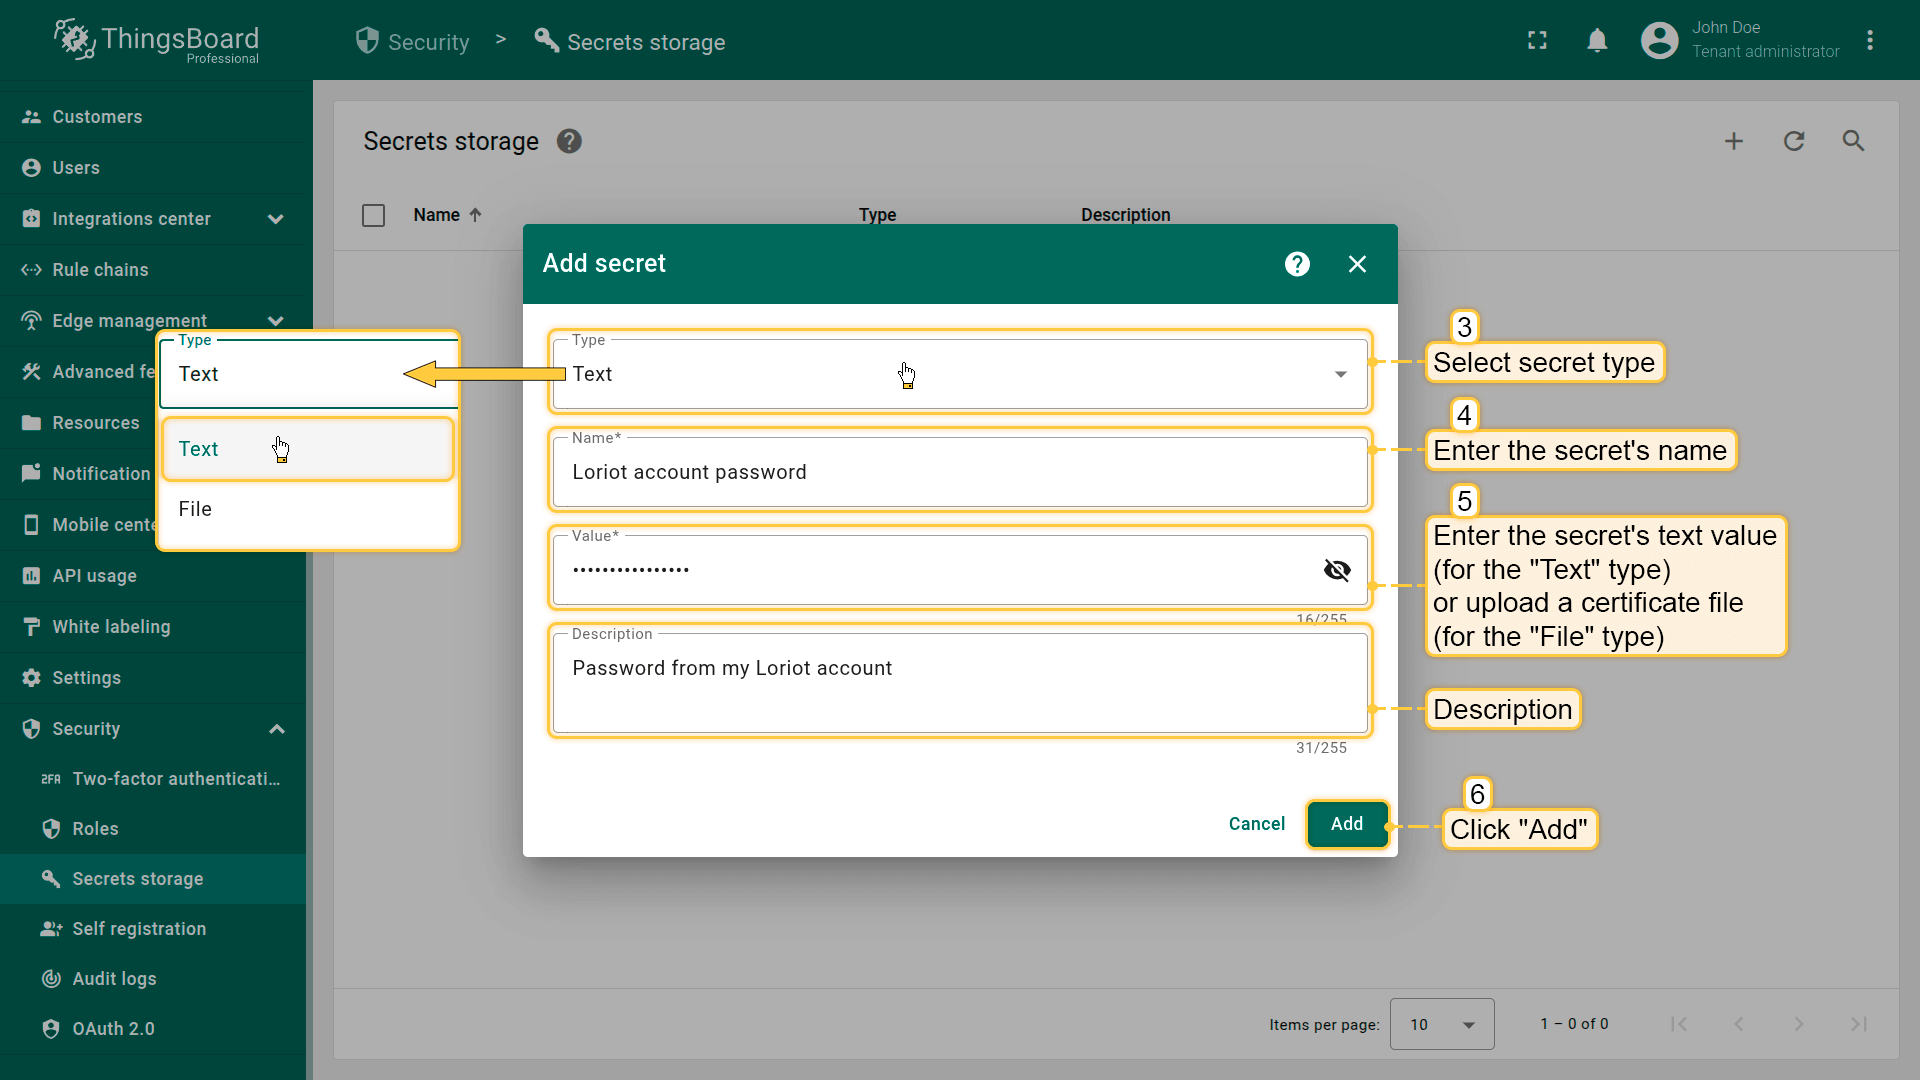This screenshot has height=1080, width=1920.
Task: Toggle fullscreen mode icon
Action: (1537, 41)
